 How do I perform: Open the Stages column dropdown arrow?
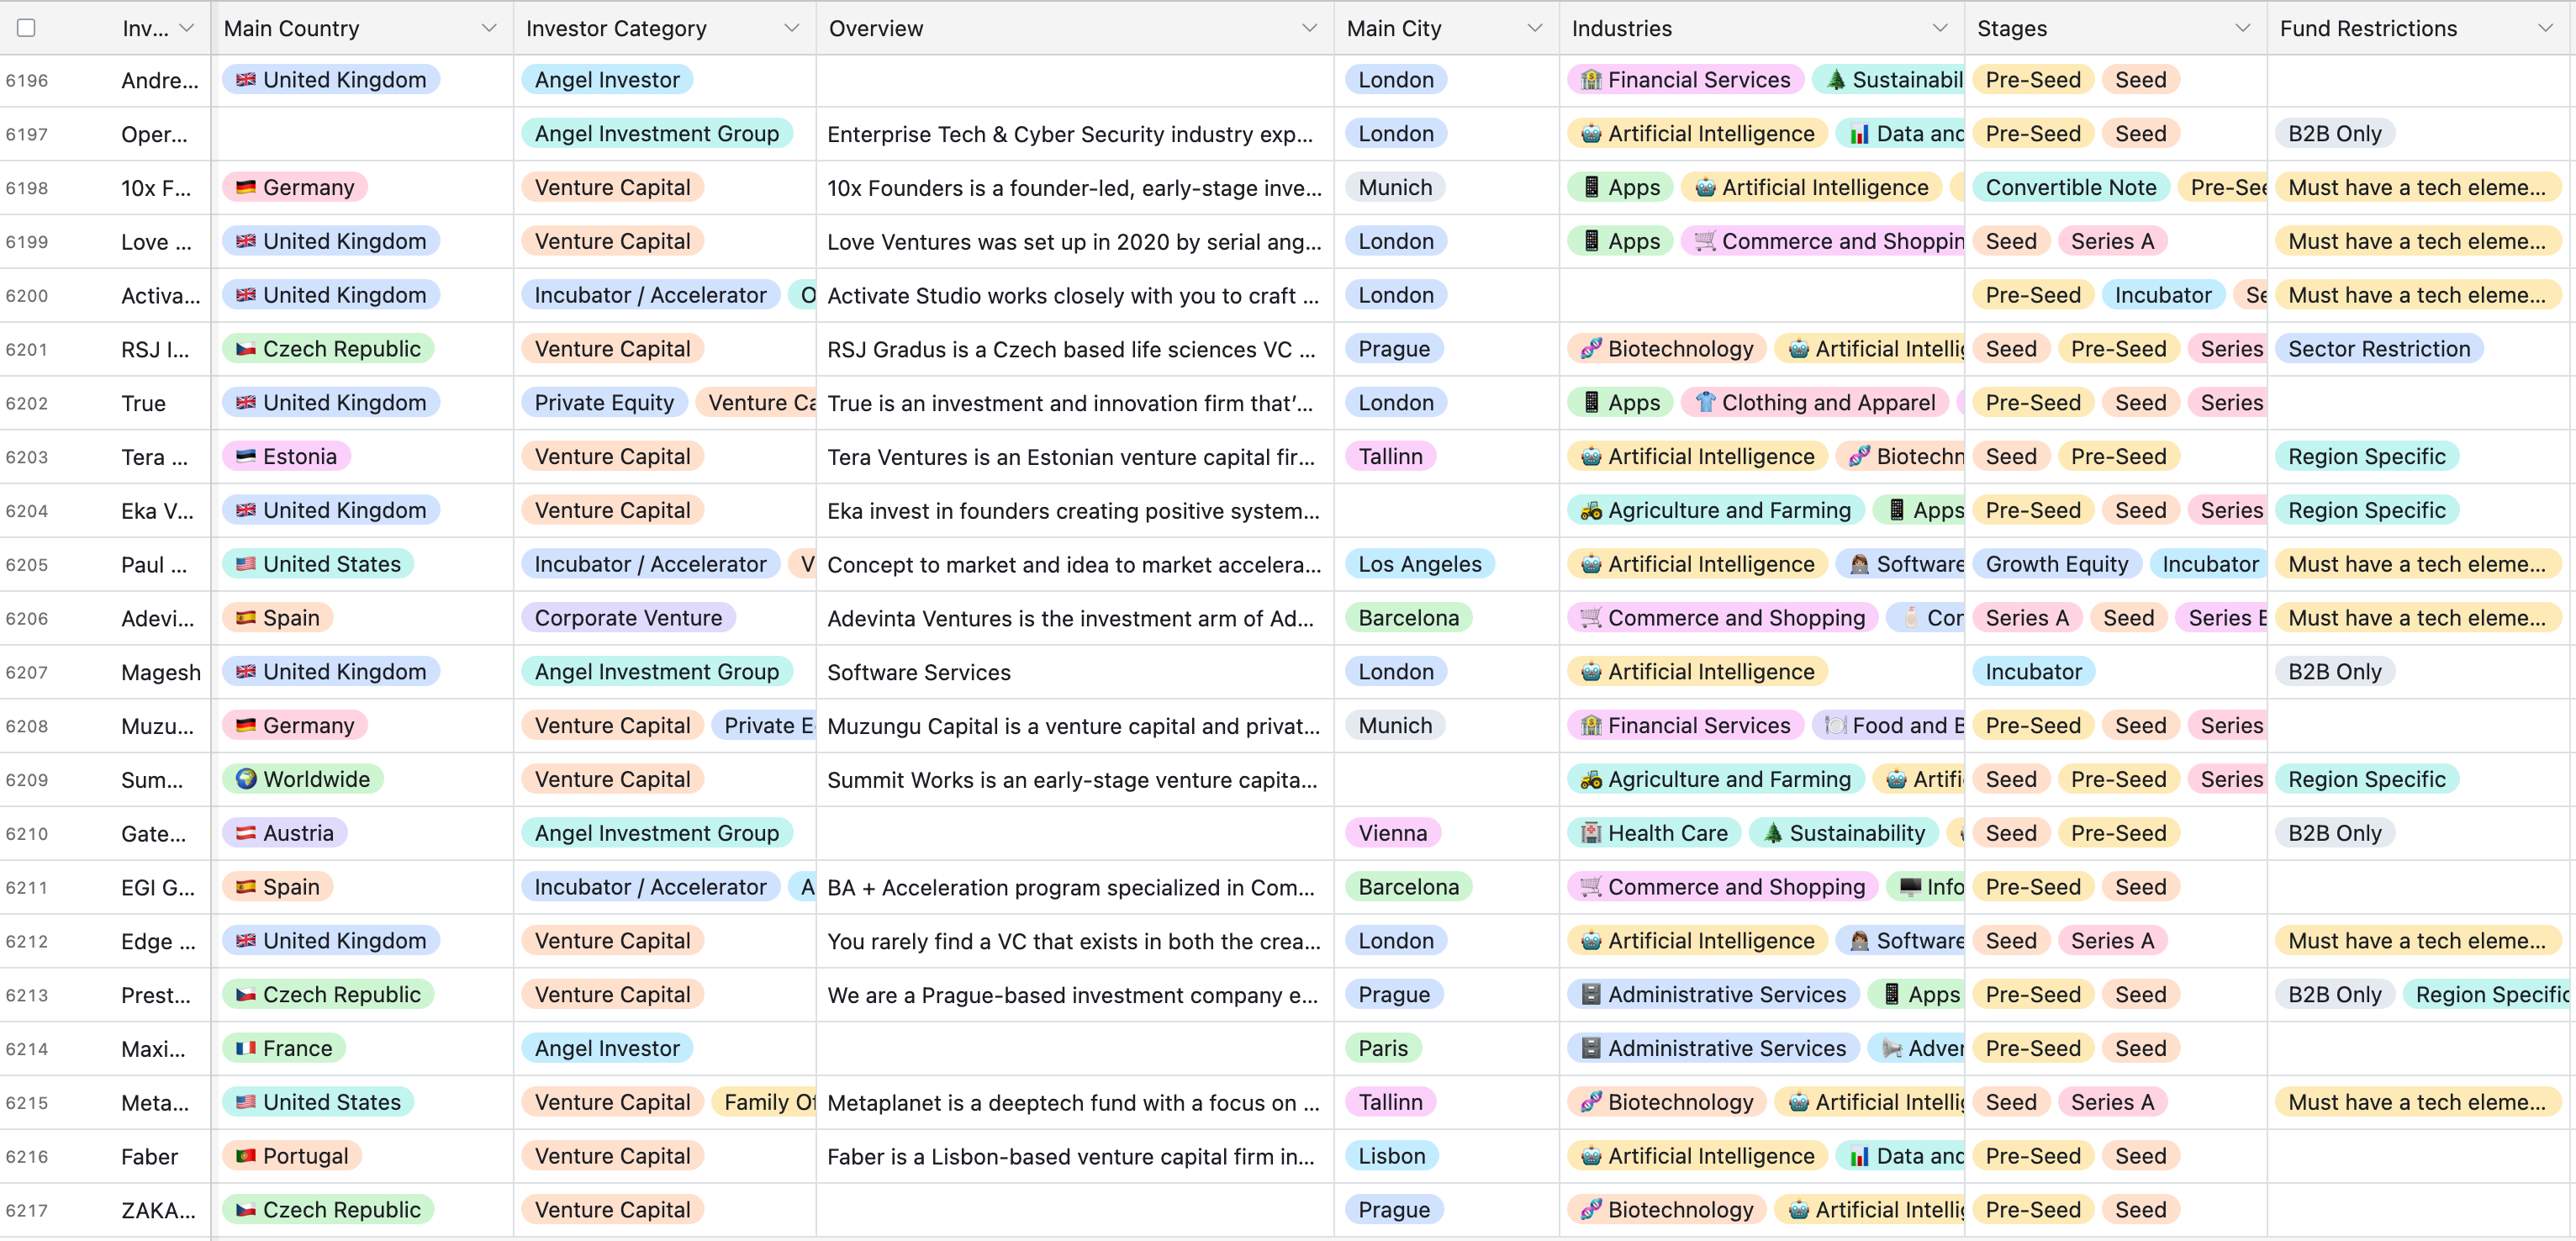coord(2243,28)
